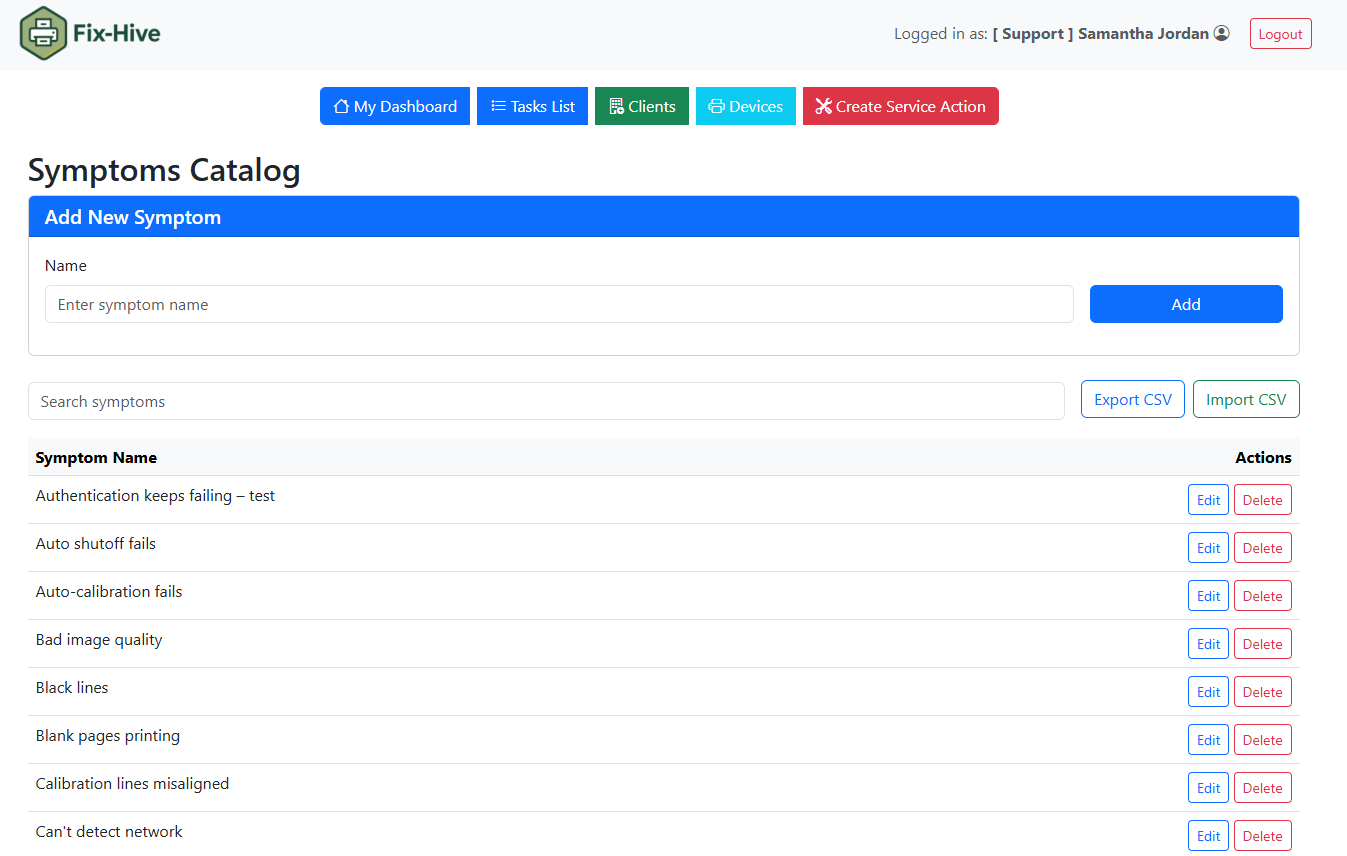The image size is (1347, 856).
Task: Log out using the Logout button
Action: point(1280,34)
